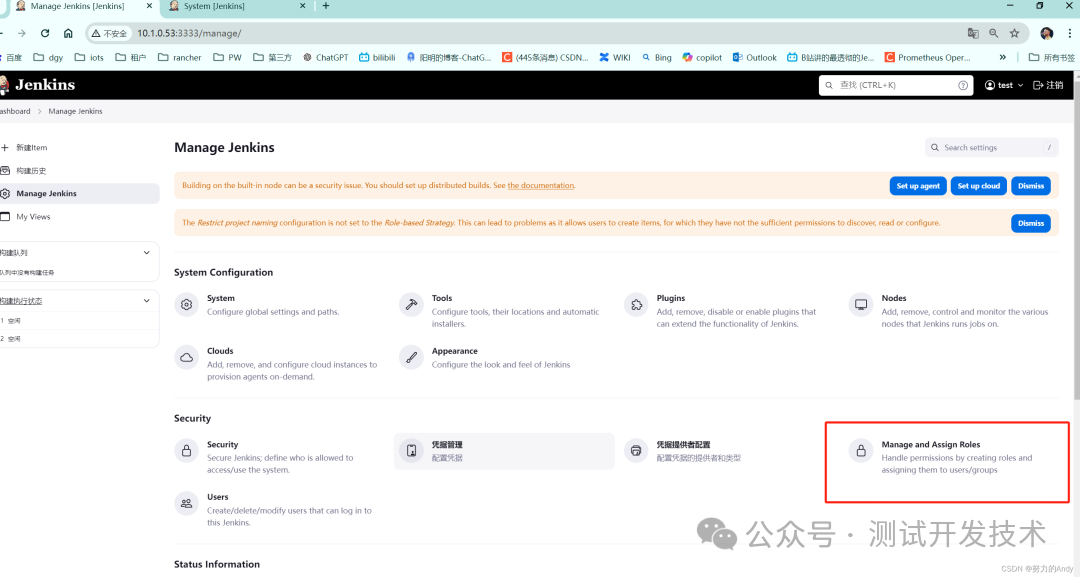The height and width of the screenshot is (577, 1080).
Task: Focus the 查找 (CTRL+K) search box
Action: click(x=896, y=85)
